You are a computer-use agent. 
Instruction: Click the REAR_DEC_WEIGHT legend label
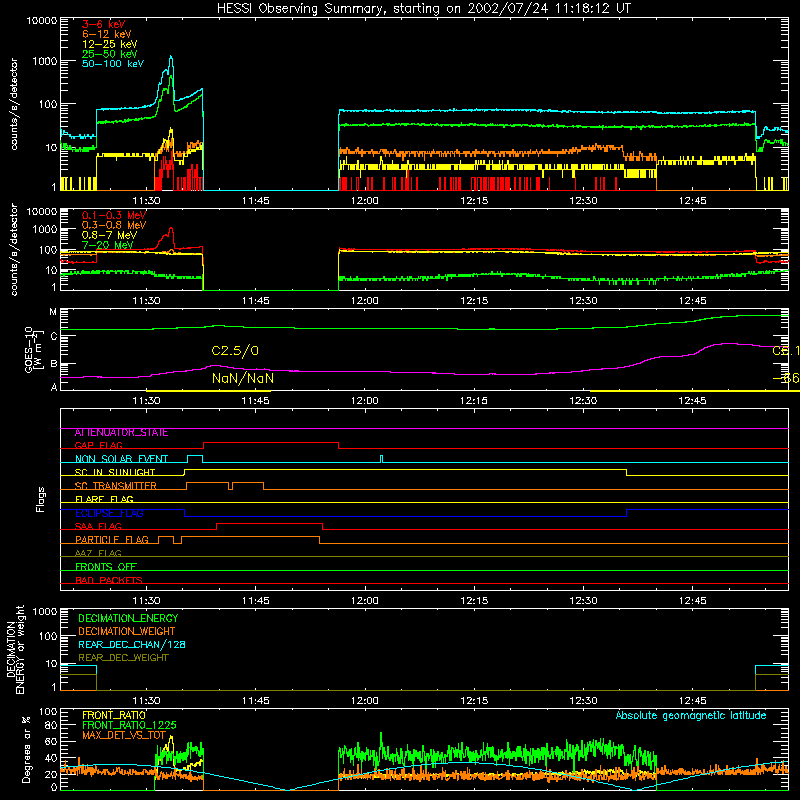123,658
